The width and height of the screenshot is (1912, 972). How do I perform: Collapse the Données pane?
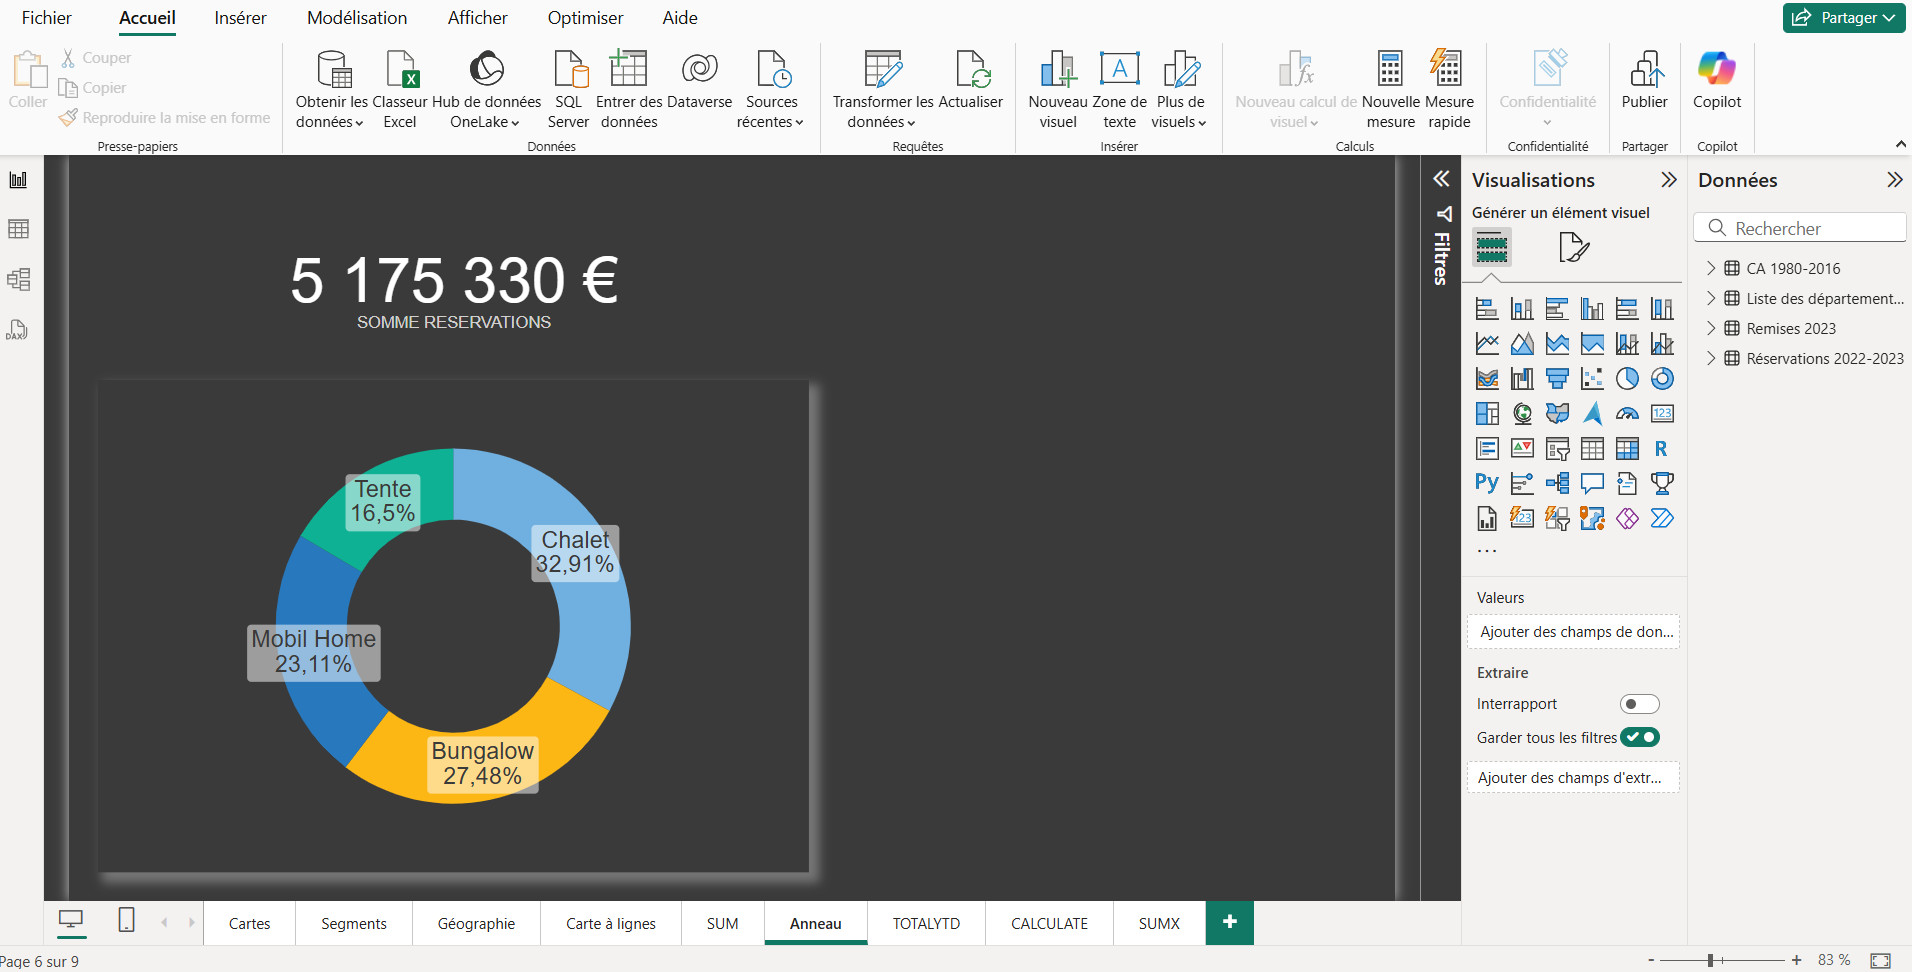[x=1894, y=180]
